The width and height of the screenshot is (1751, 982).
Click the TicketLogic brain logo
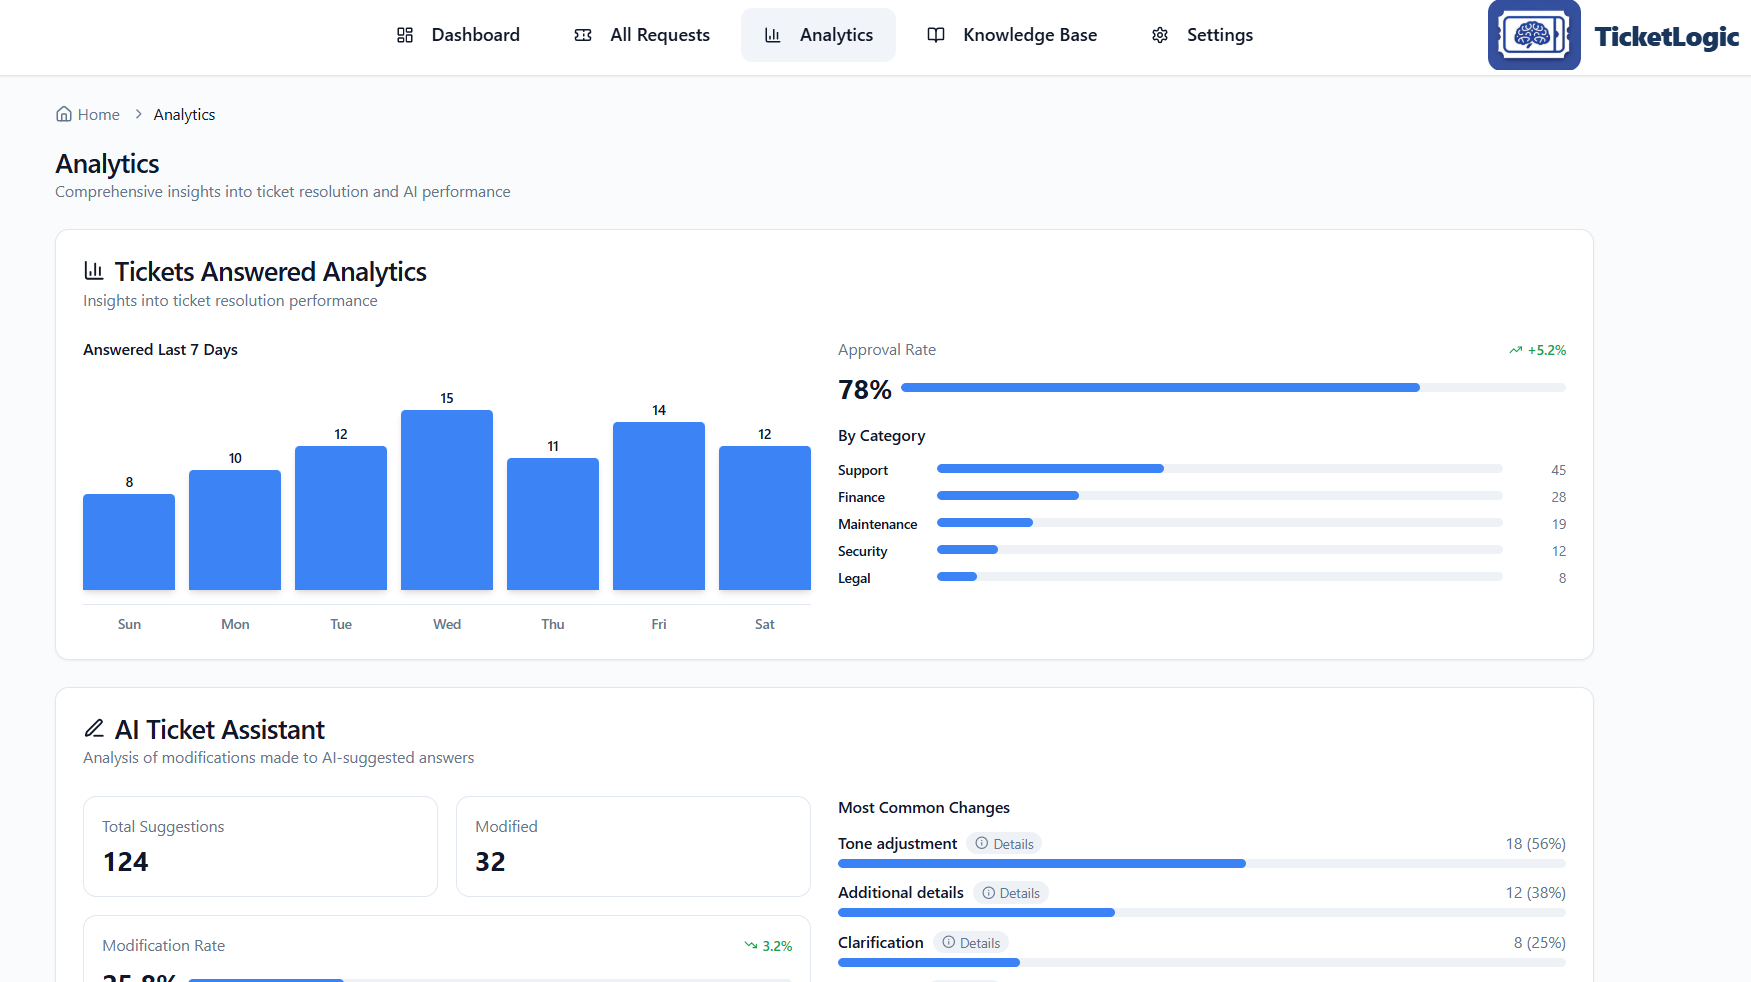tap(1534, 34)
